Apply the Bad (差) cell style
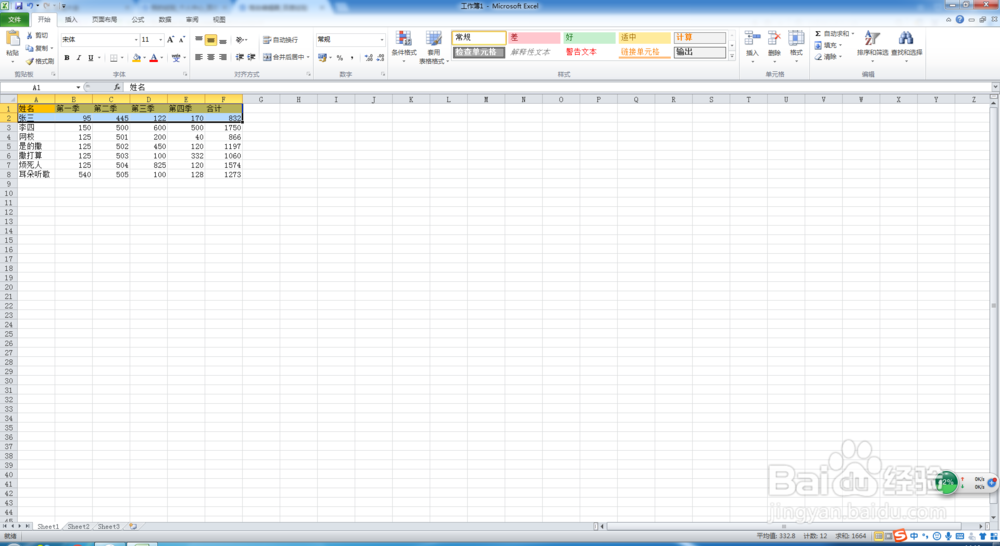 pyautogui.click(x=534, y=38)
